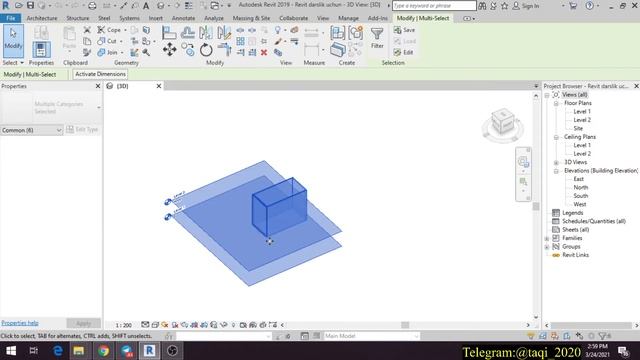Click the Text 'A' icon in Quick Access toolbar
Viewport: 640px width, 360px height.
coord(146,6)
